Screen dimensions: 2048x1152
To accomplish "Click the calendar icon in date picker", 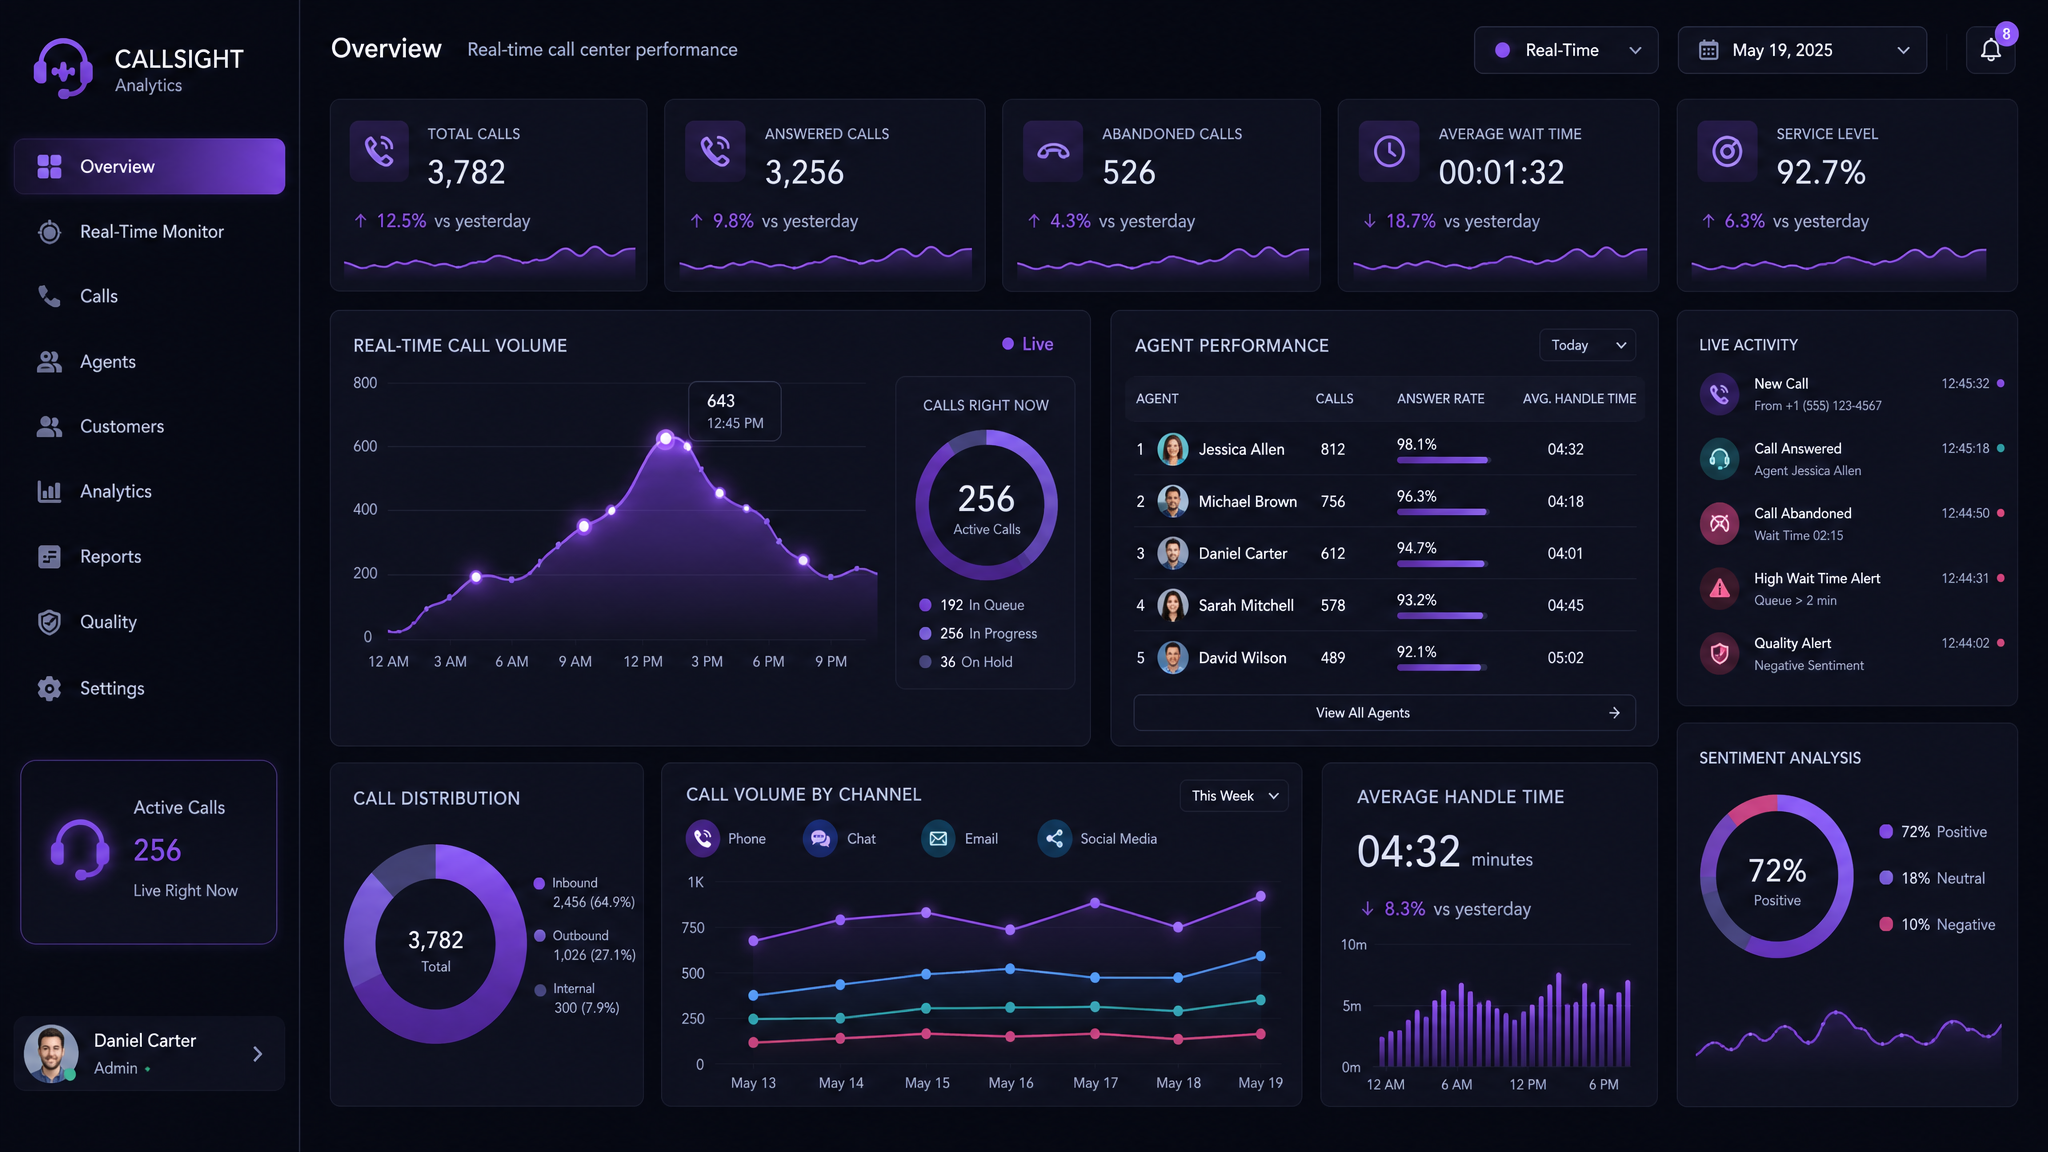I will pyautogui.click(x=1709, y=50).
